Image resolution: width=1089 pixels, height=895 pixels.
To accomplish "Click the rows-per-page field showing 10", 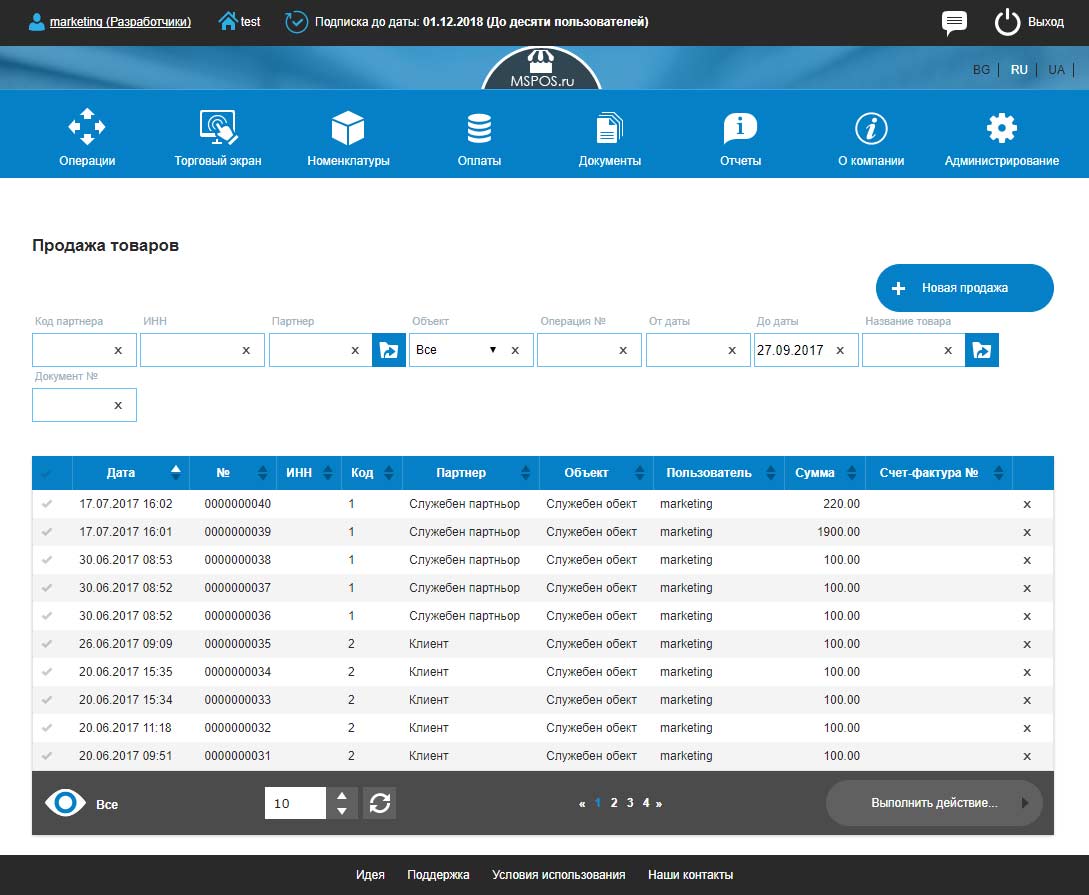I will (295, 803).
